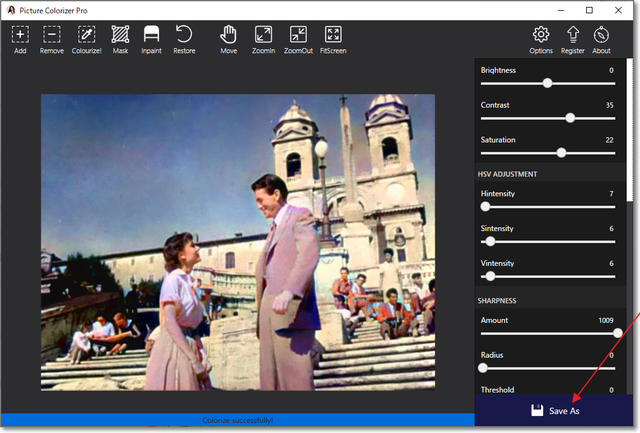640x433 pixels.
Task: Click the ZoomIn icon
Action: click(x=264, y=35)
